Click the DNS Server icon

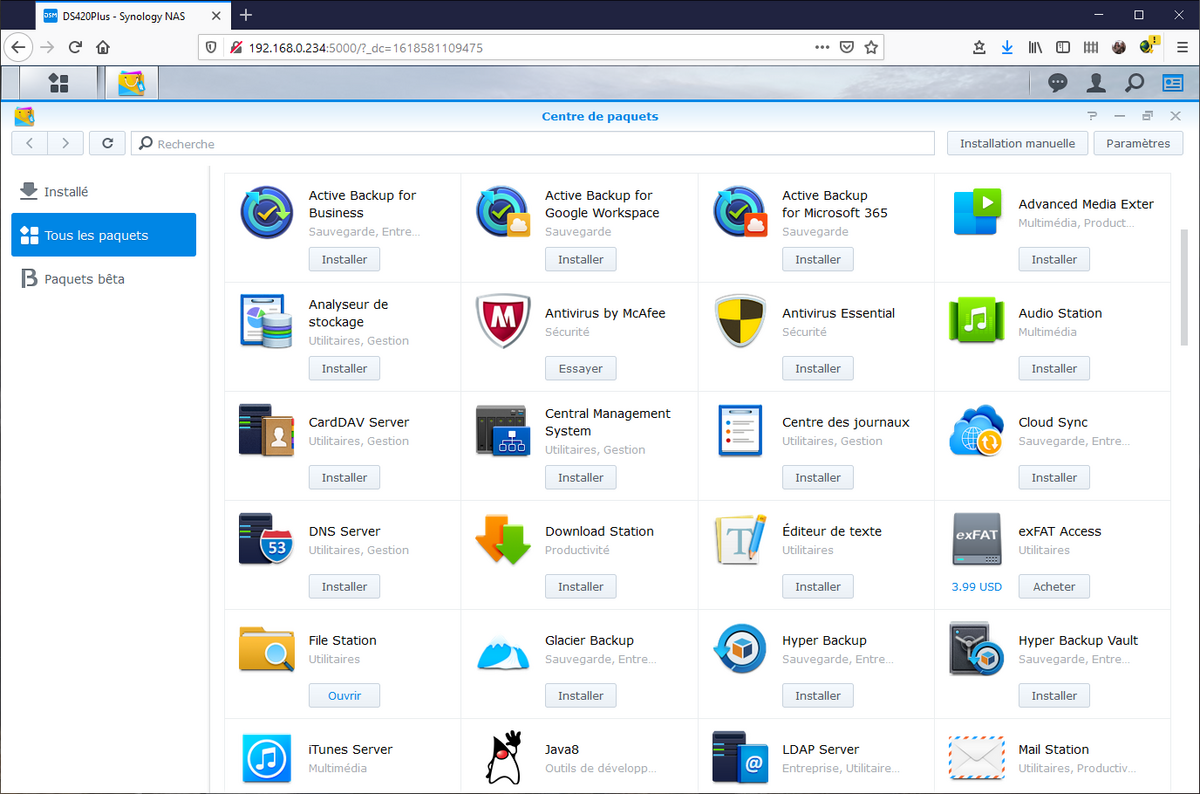(266, 539)
